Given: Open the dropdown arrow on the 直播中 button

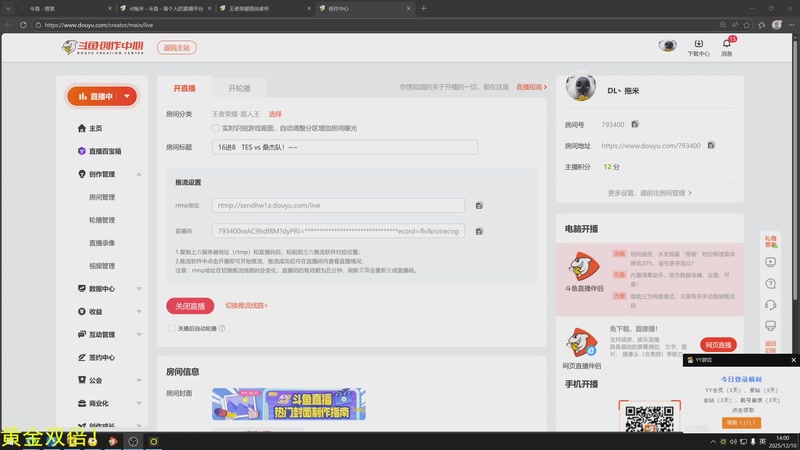Looking at the screenshot, I should coord(127,96).
